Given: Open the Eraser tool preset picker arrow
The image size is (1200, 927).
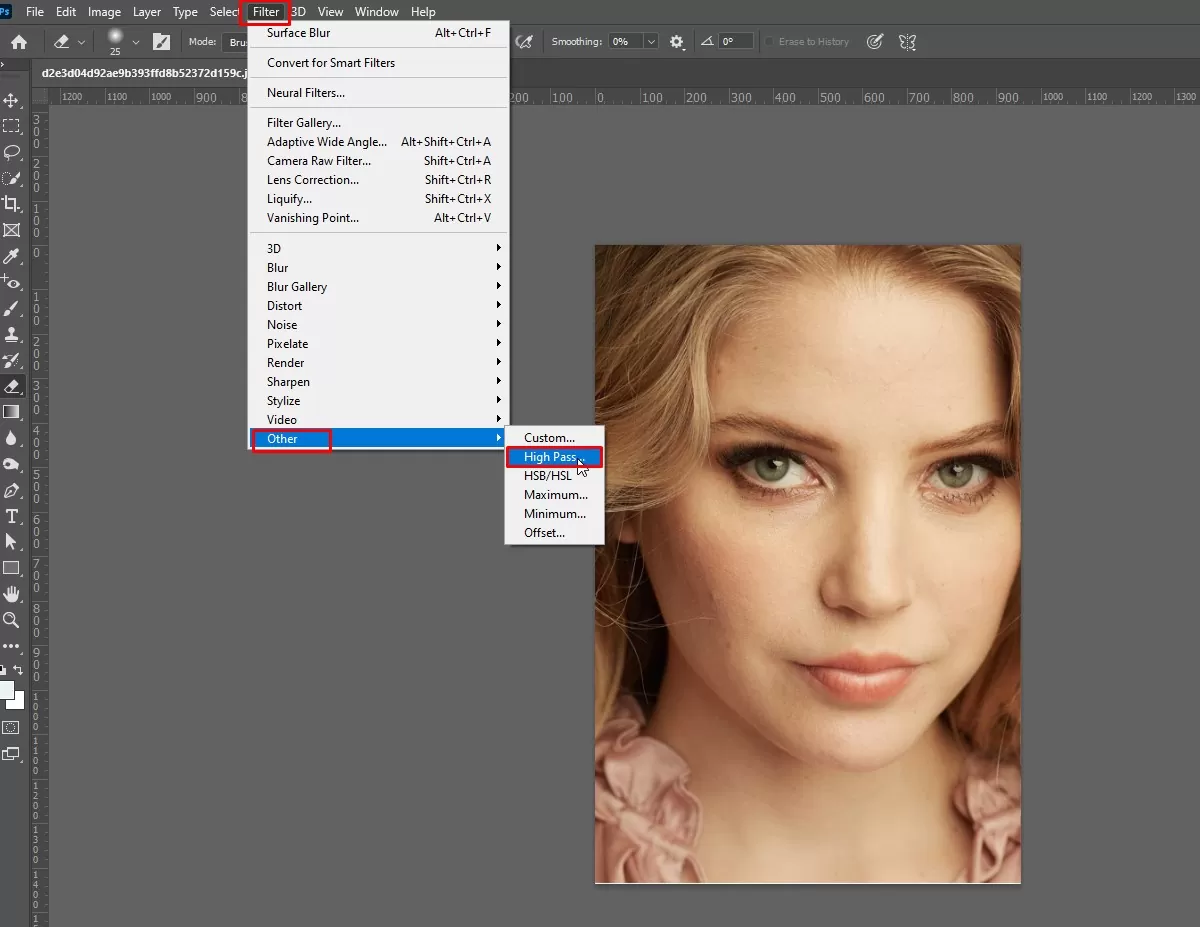Looking at the screenshot, I should coord(82,42).
